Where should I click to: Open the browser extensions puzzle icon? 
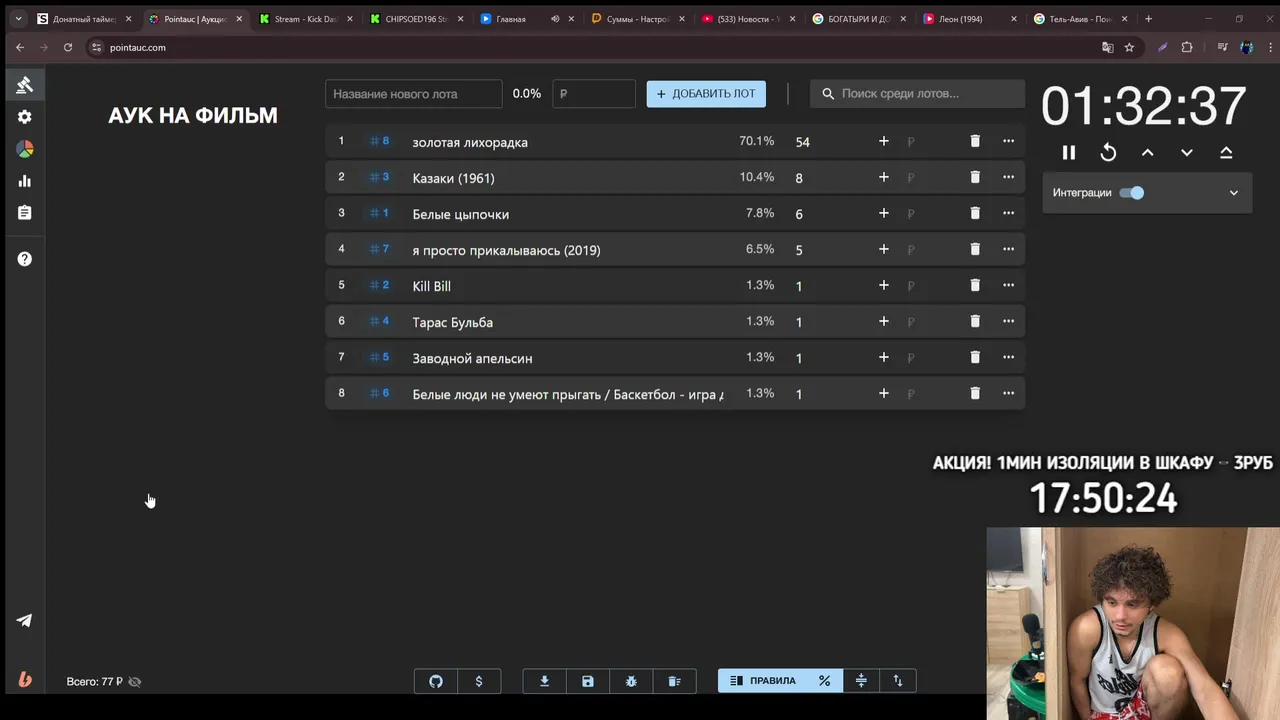coord(1187,47)
